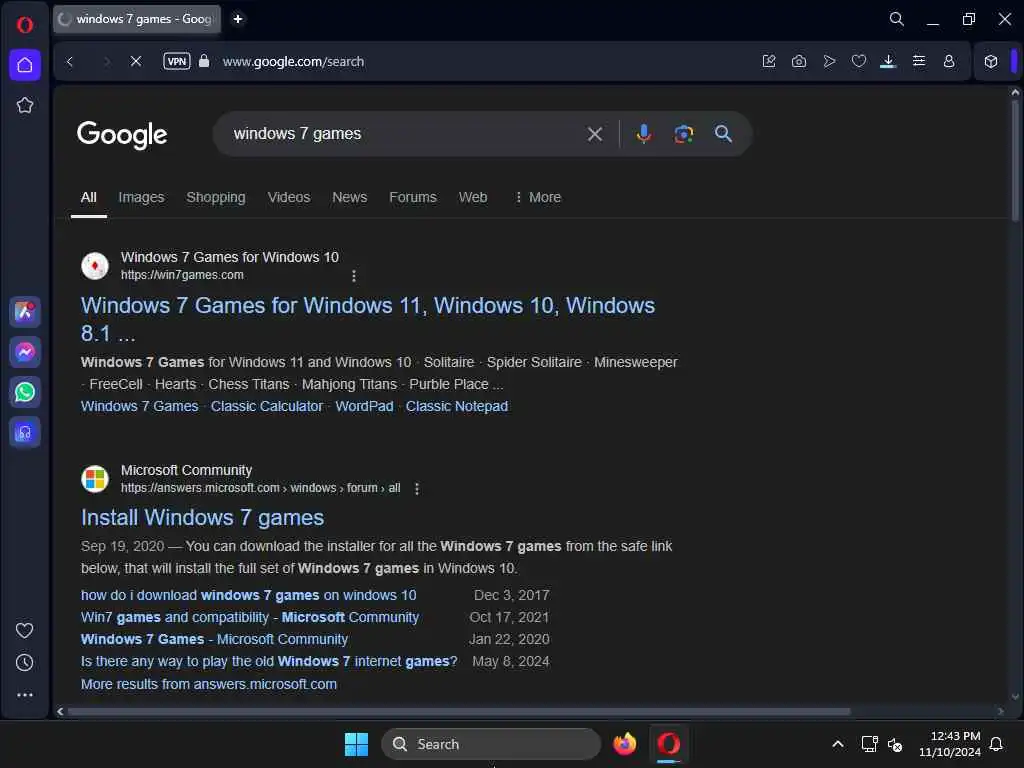Open the bookmarks star in the sidebar
1024x768 pixels.
coord(25,105)
